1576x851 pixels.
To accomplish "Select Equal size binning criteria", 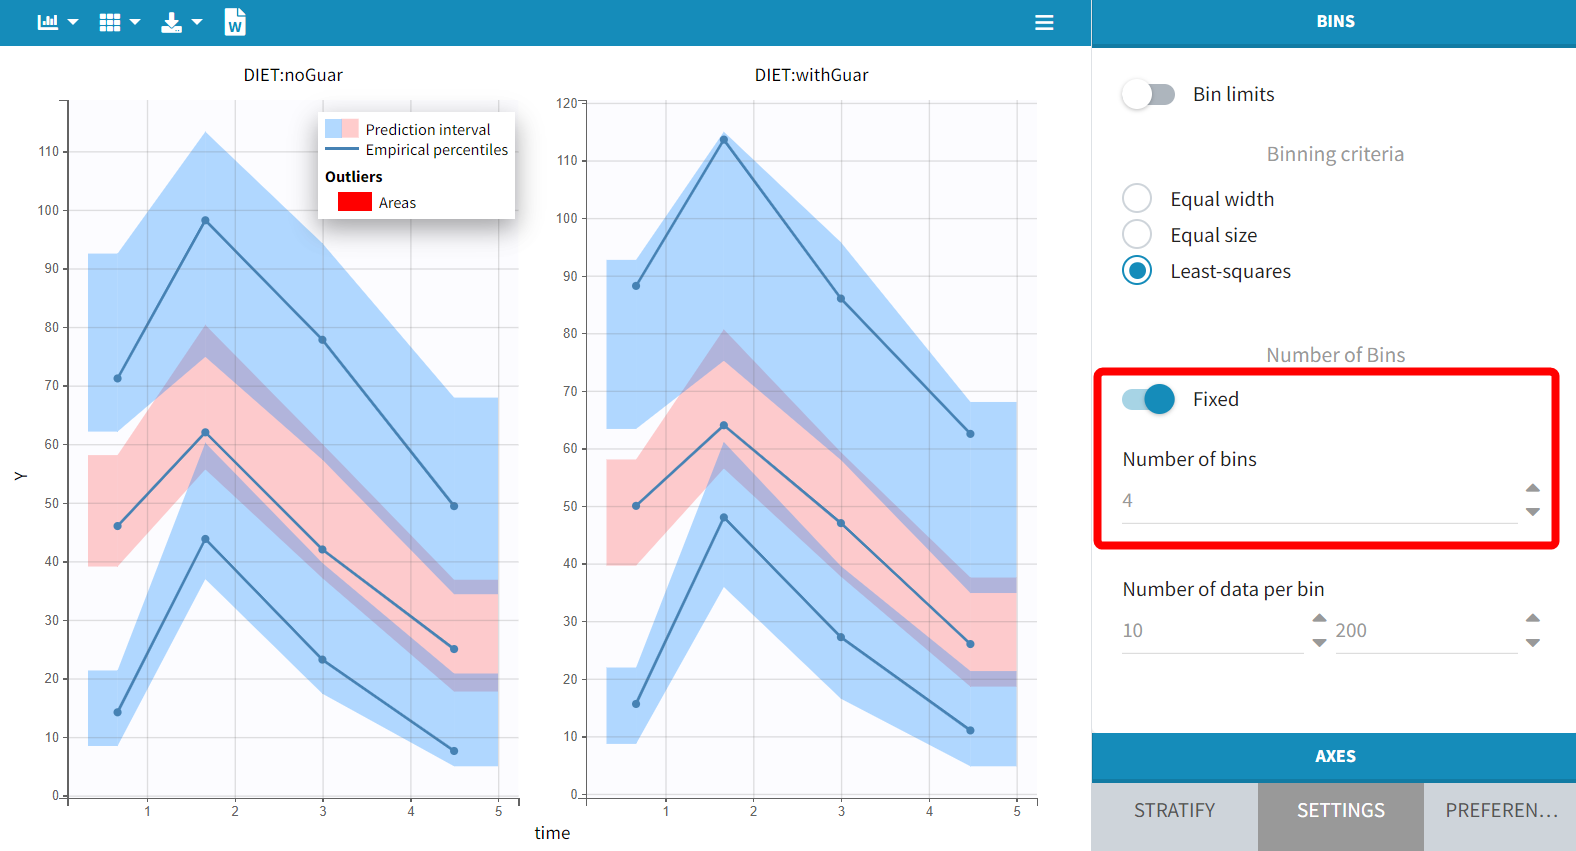I will pyautogui.click(x=1137, y=234).
